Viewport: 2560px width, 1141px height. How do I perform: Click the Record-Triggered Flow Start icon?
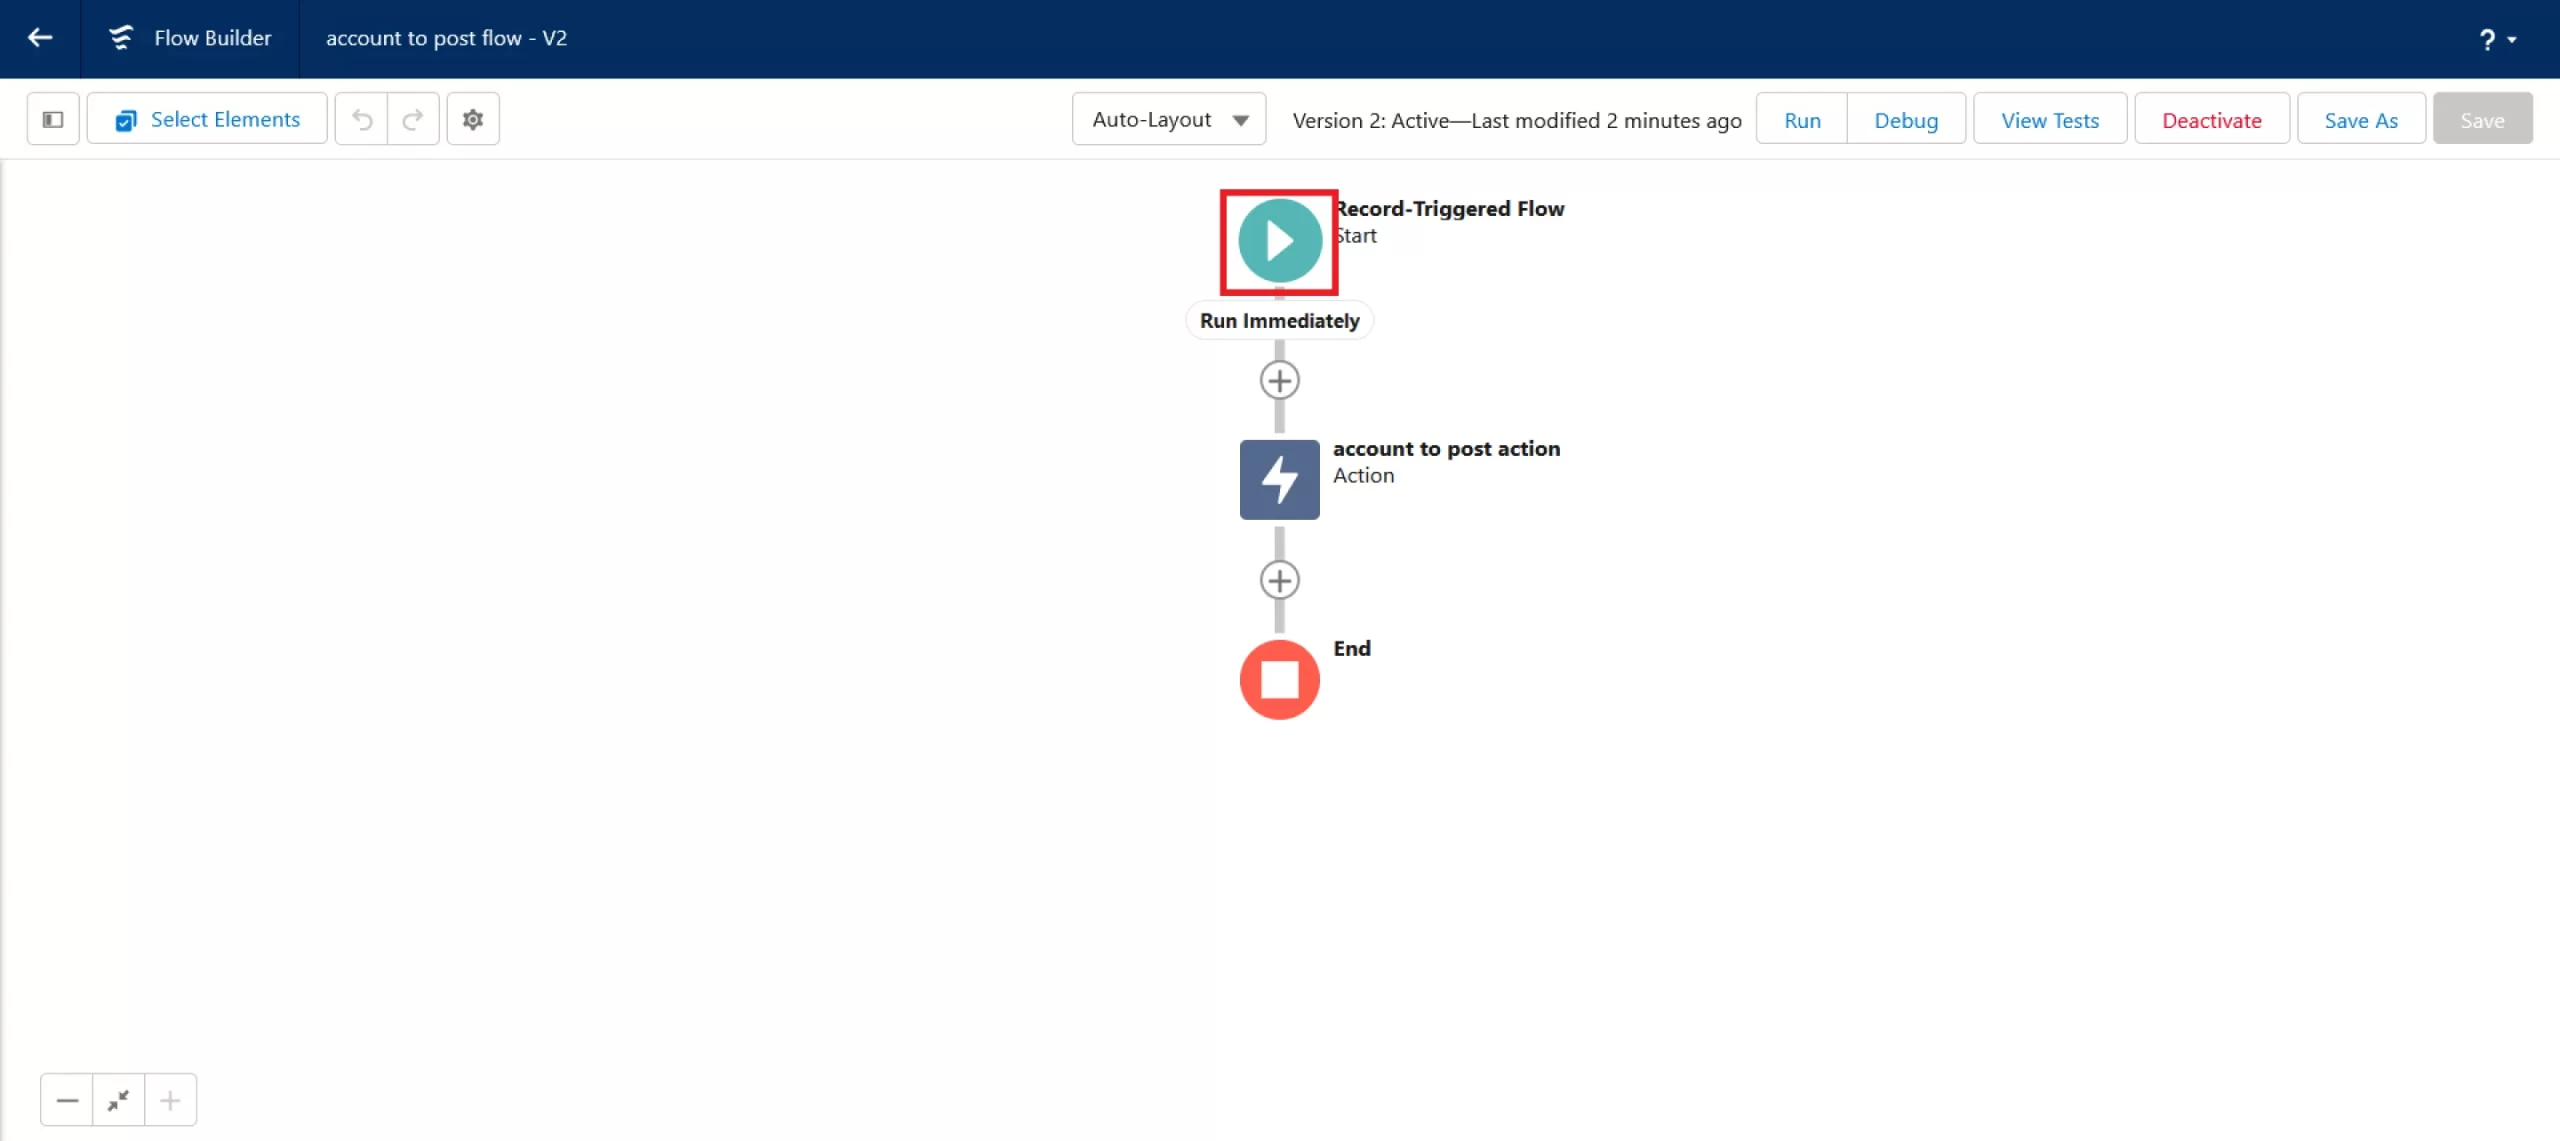1278,240
